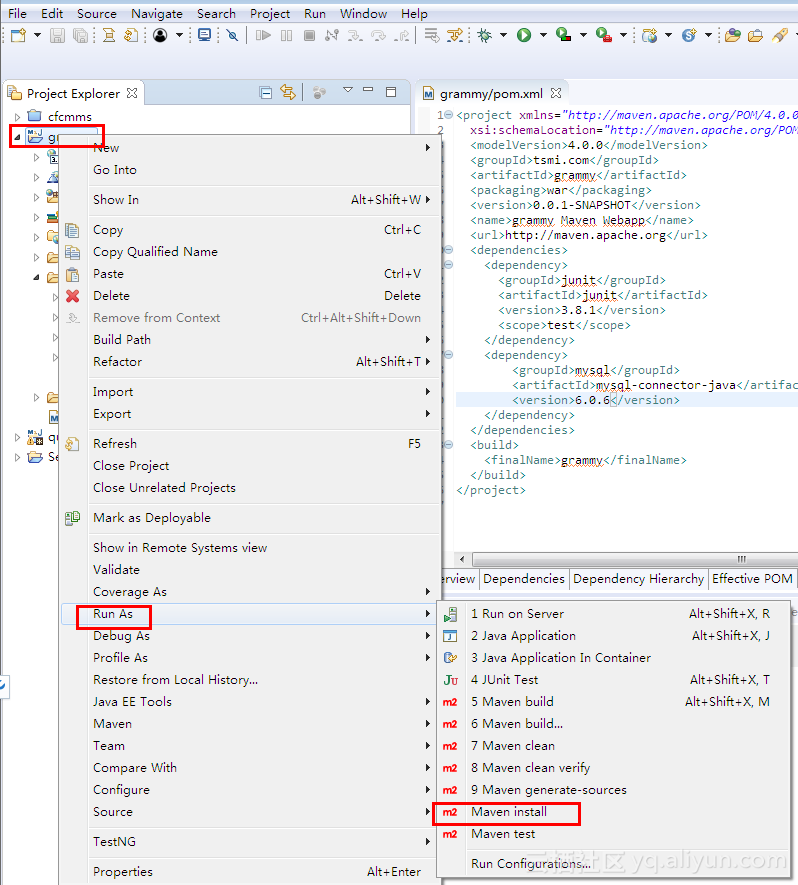Click the Step Over icon
The height and width of the screenshot is (885, 798).
coord(378,36)
